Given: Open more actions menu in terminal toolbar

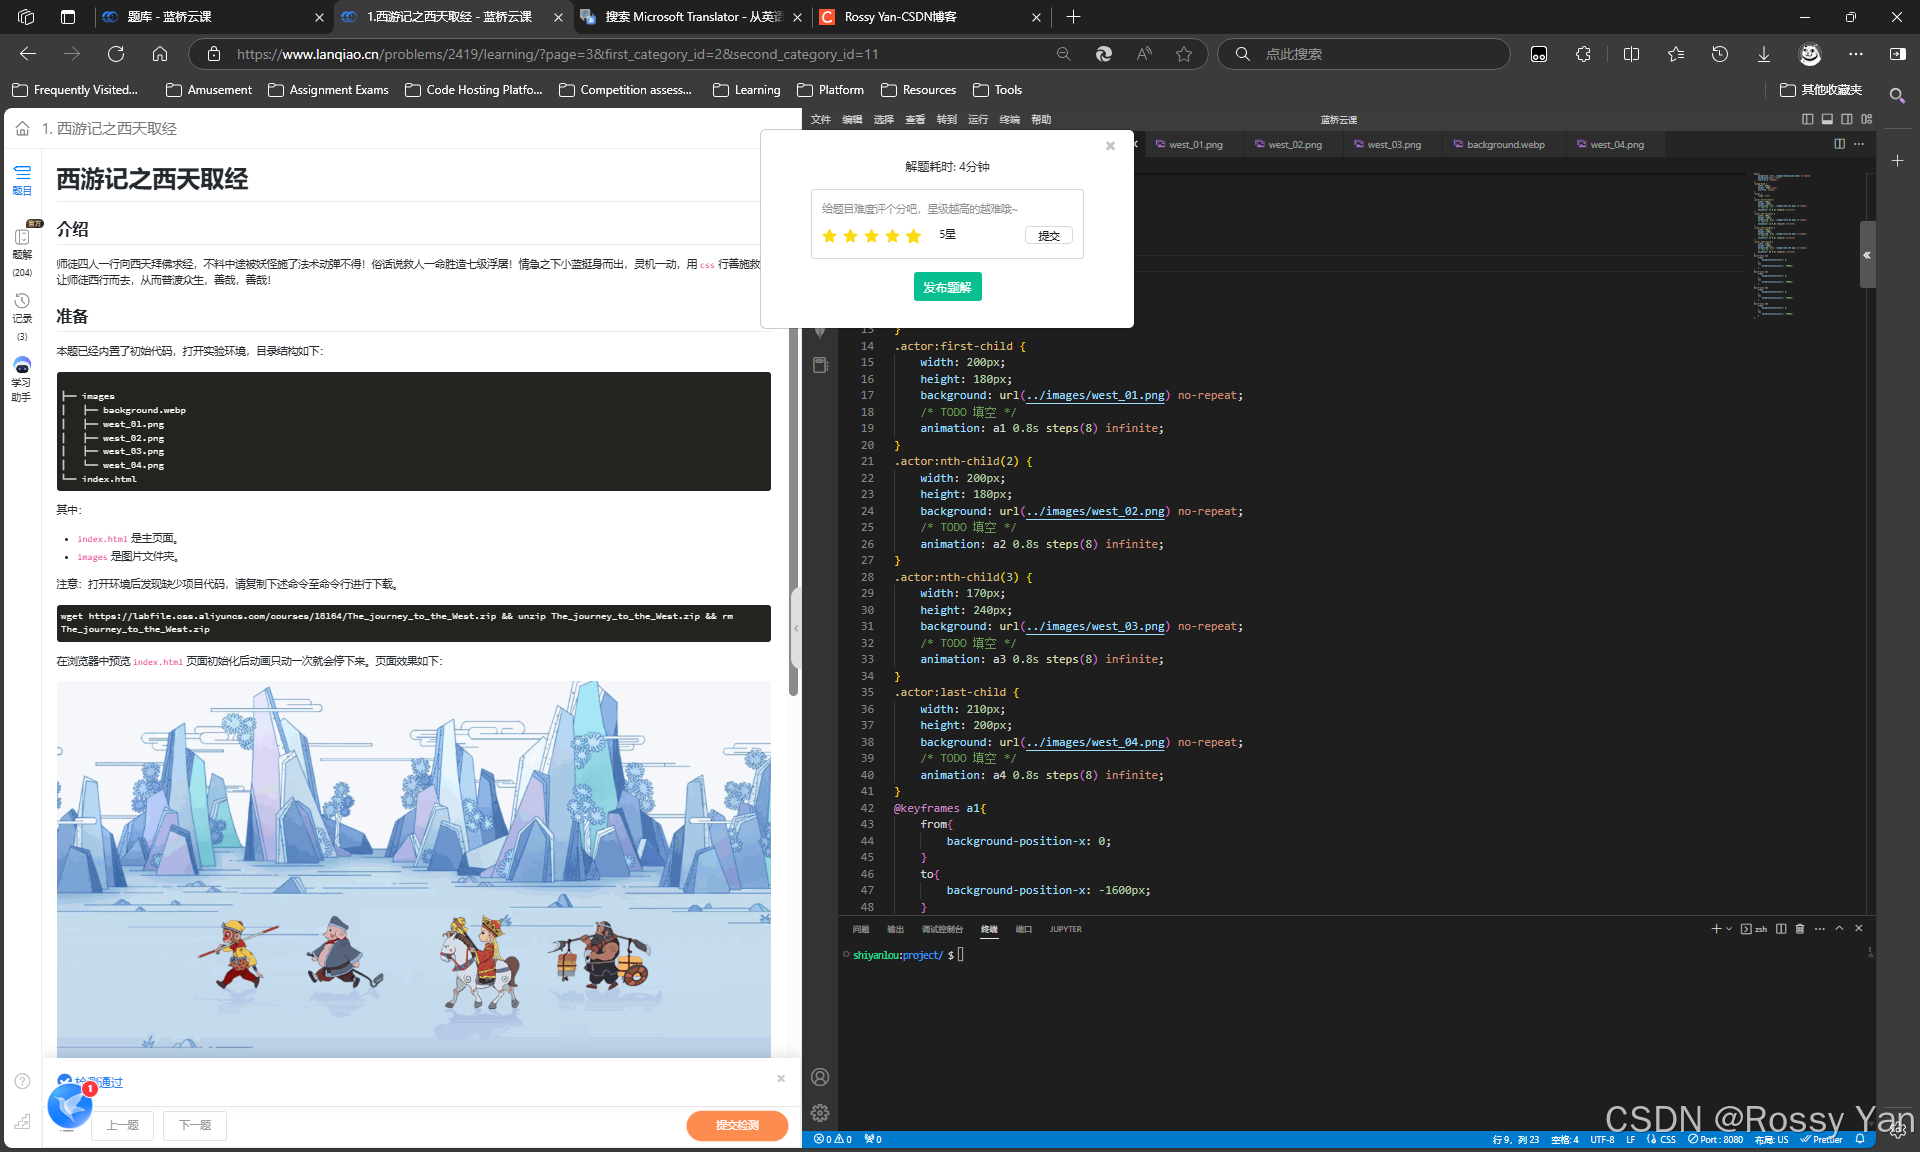Looking at the screenshot, I should click(1820, 929).
